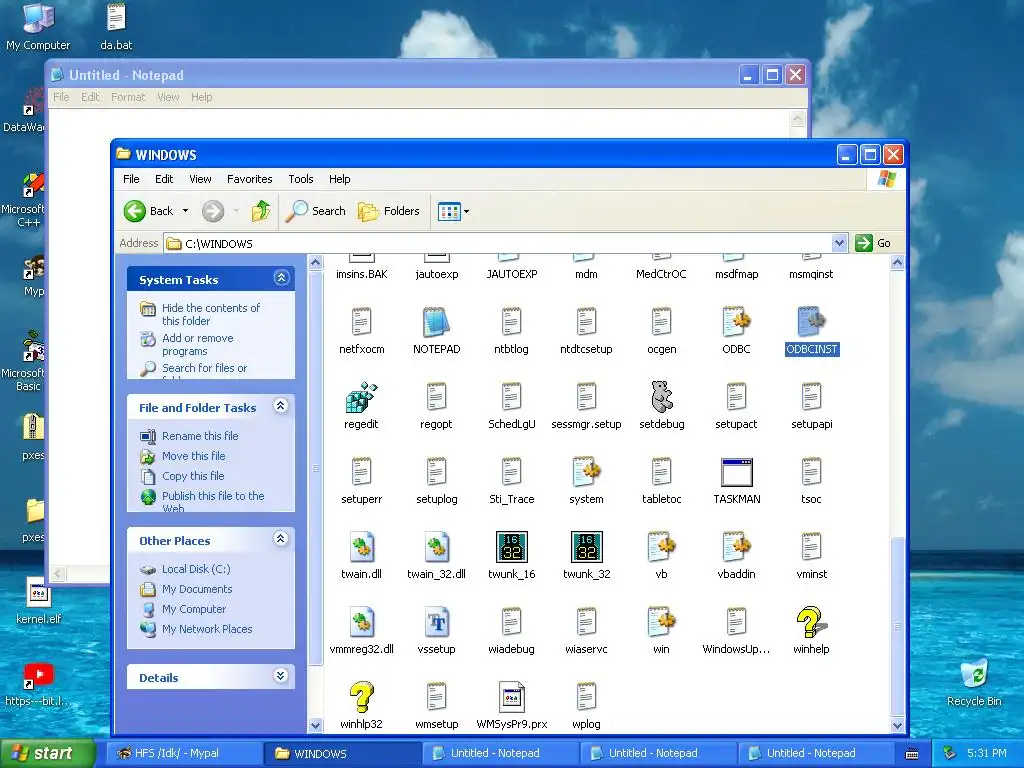Open My Documents link
Screen dimensions: 1024x768
(x=197, y=589)
